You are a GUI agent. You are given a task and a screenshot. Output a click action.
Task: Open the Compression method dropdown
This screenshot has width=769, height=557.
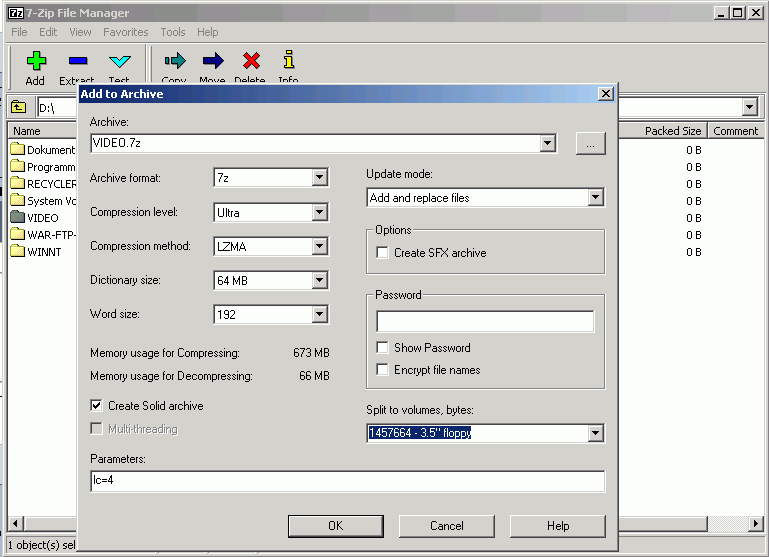pos(319,246)
